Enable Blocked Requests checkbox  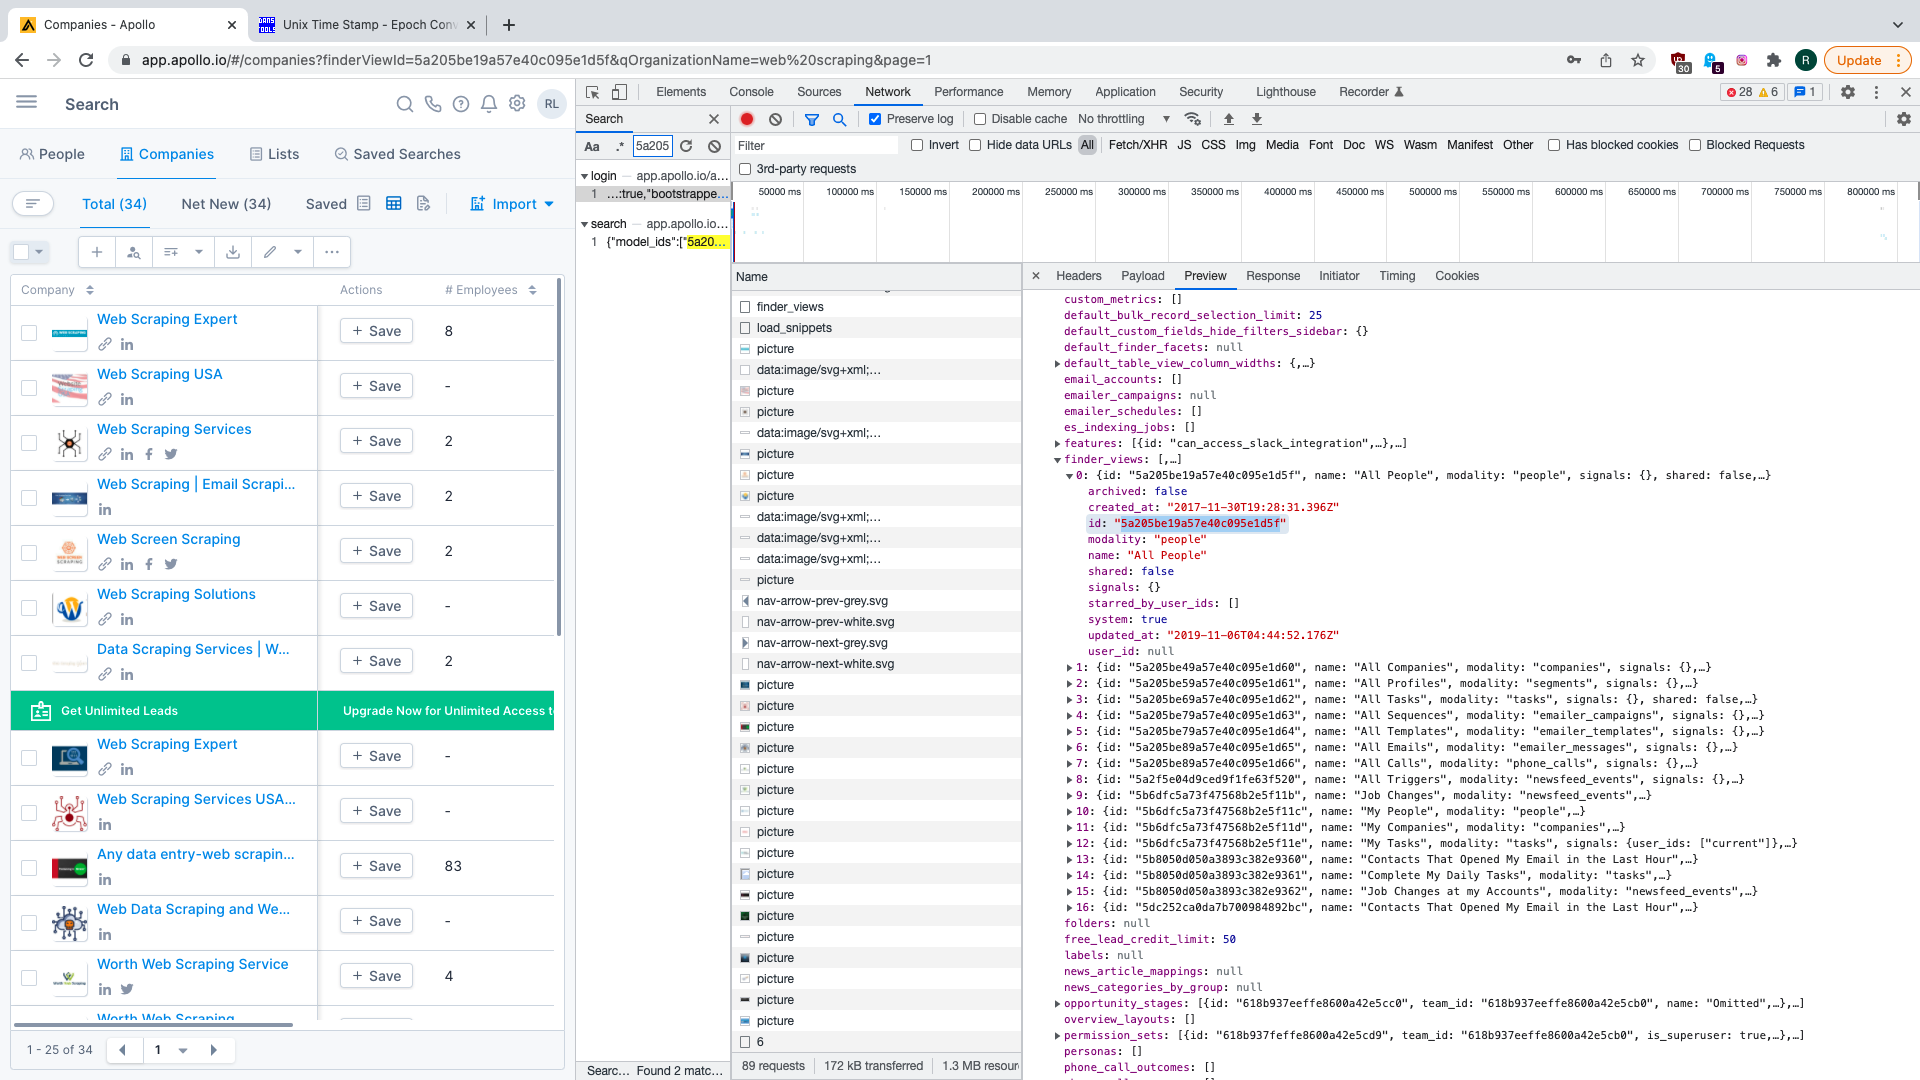point(1695,145)
